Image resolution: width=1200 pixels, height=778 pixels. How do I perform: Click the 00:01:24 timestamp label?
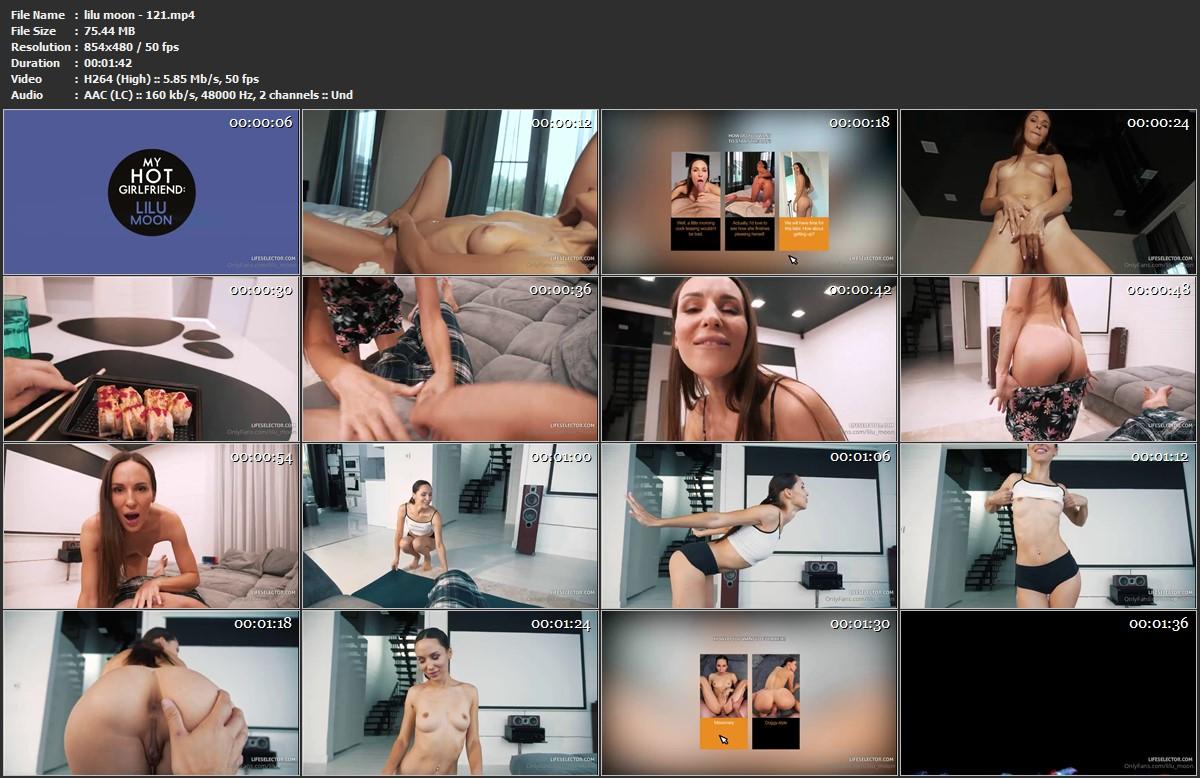coord(561,623)
